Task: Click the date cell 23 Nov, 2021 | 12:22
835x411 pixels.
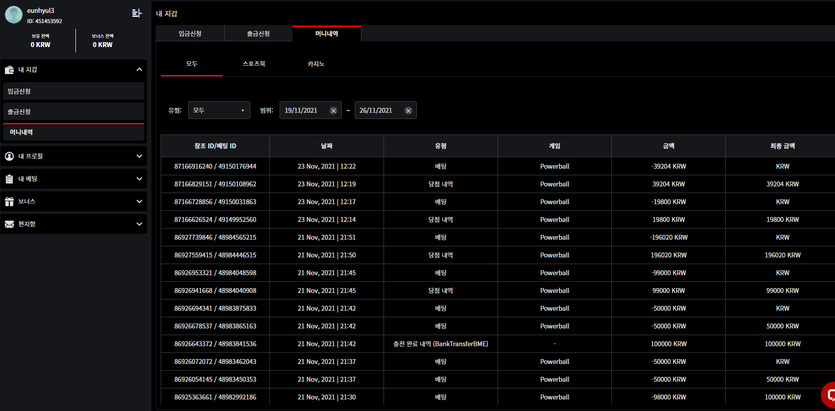Action: pos(326,166)
